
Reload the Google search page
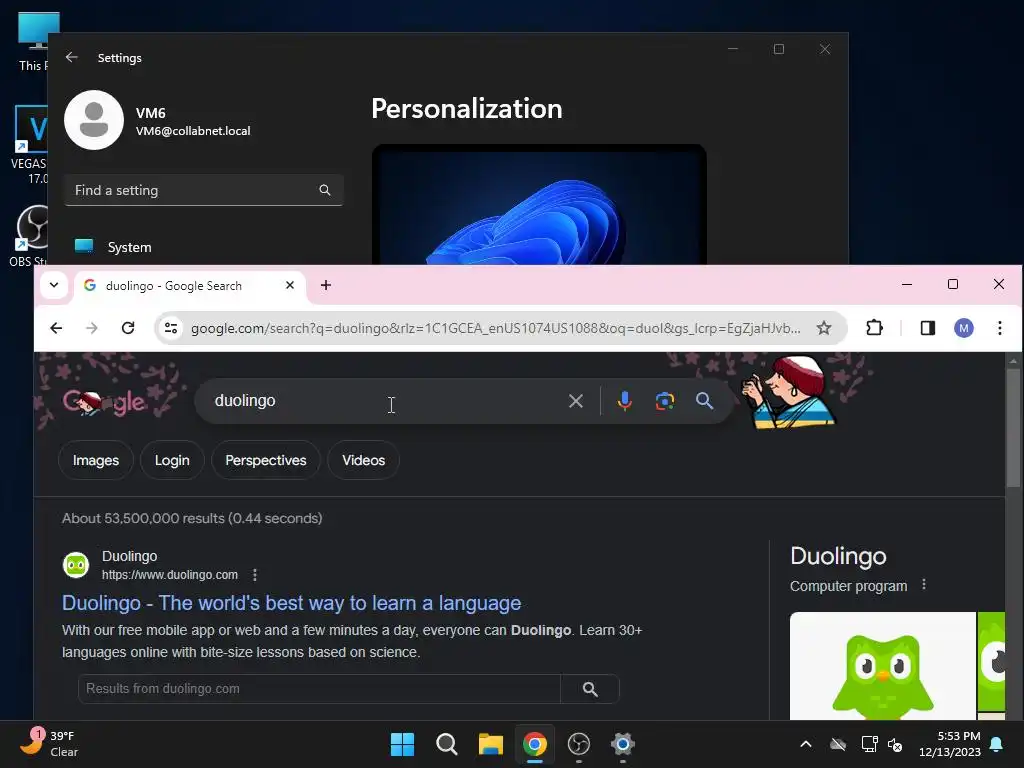click(128, 328)
